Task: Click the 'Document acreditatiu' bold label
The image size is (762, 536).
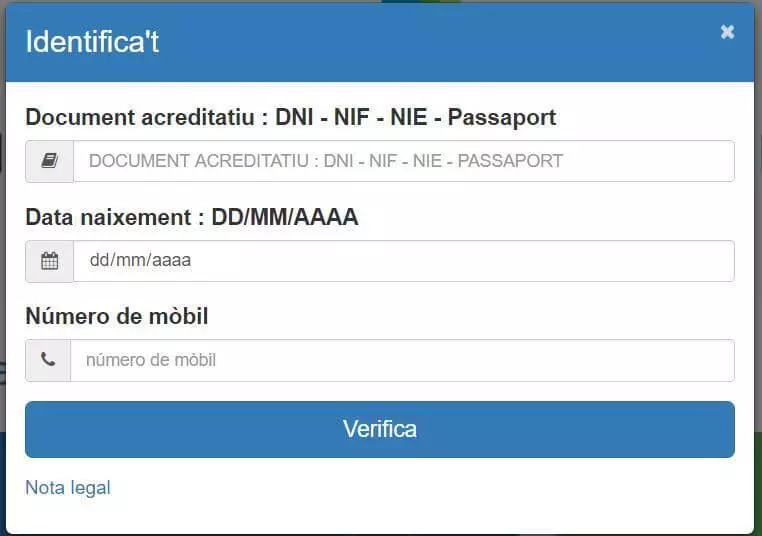Action: coord(140,117)
